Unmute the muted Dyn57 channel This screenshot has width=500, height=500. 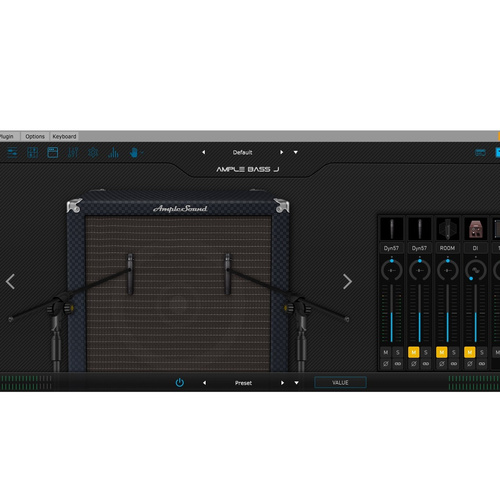coord(414,352)
